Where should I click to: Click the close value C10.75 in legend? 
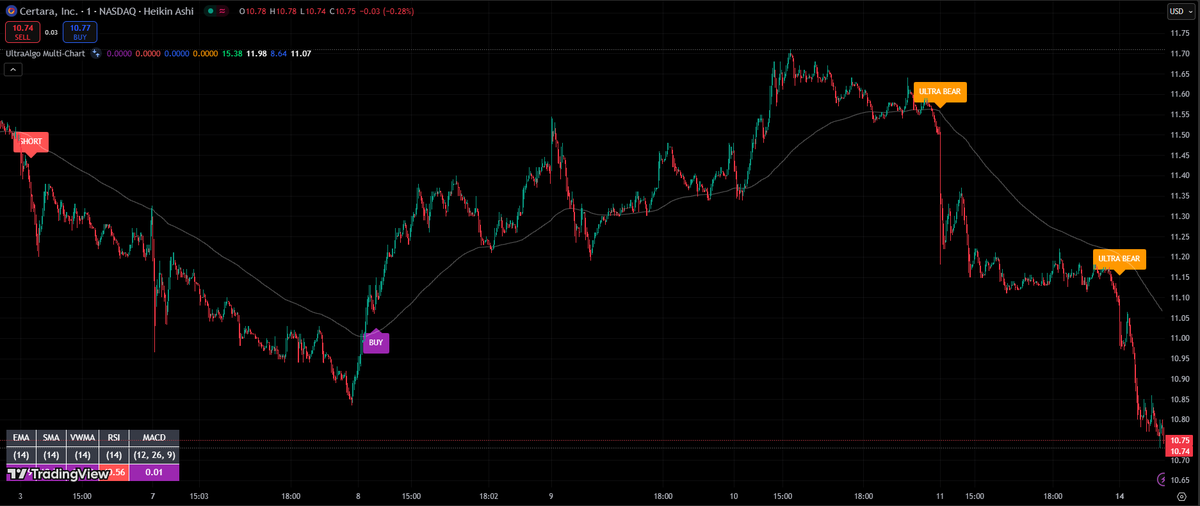pyautogui.click(x=343, y=11)
